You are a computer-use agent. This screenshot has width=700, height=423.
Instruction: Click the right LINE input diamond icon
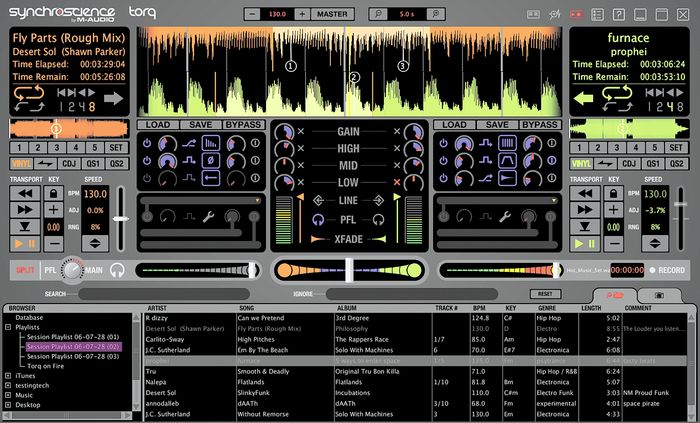coord(378,200)
